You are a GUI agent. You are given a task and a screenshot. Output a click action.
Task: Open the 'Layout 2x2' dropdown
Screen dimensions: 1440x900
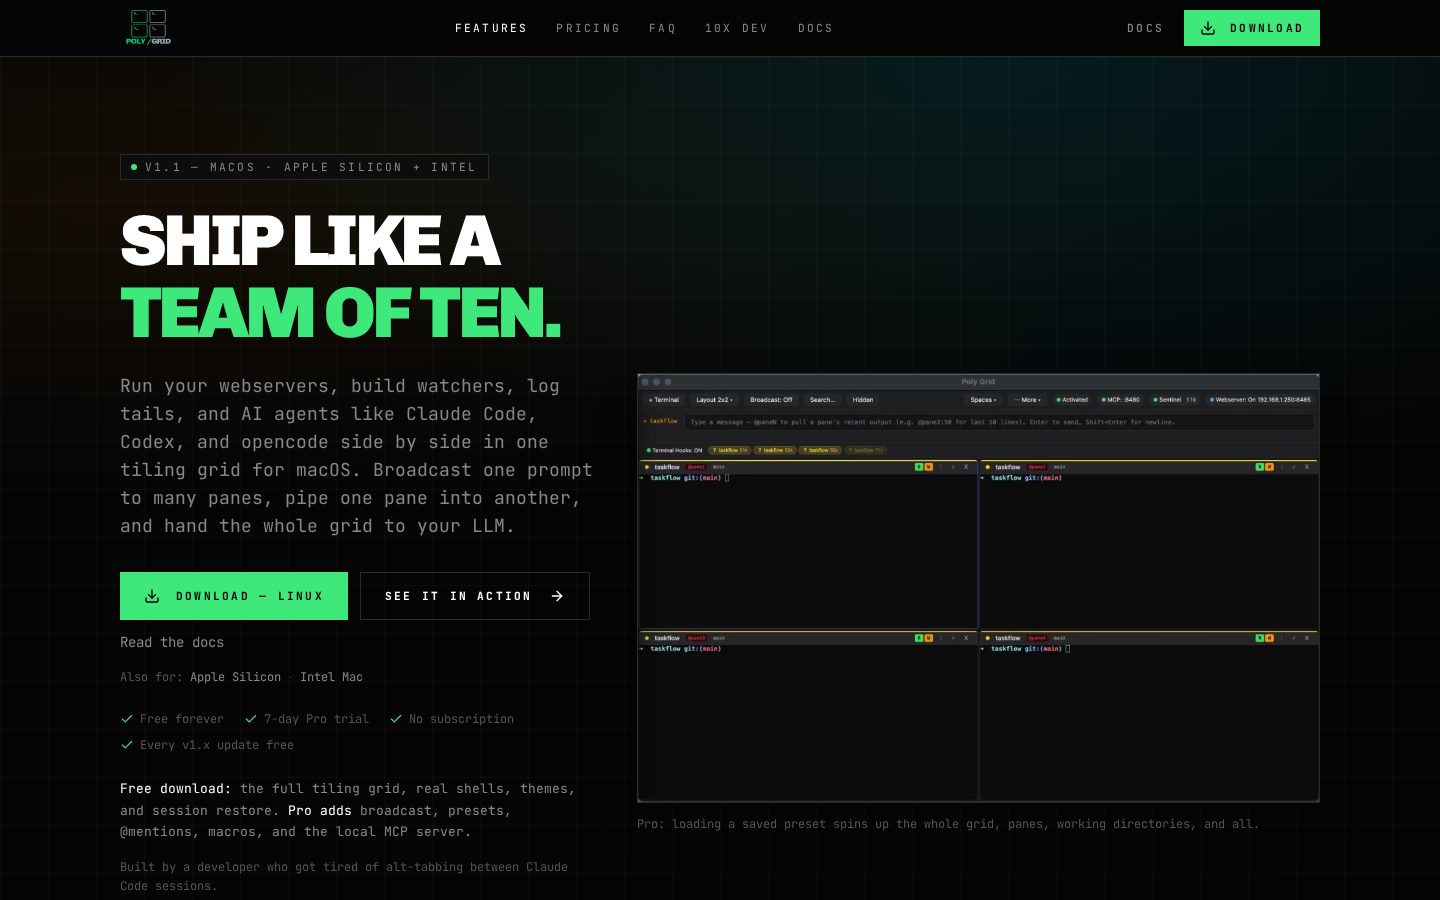[714, 400]
